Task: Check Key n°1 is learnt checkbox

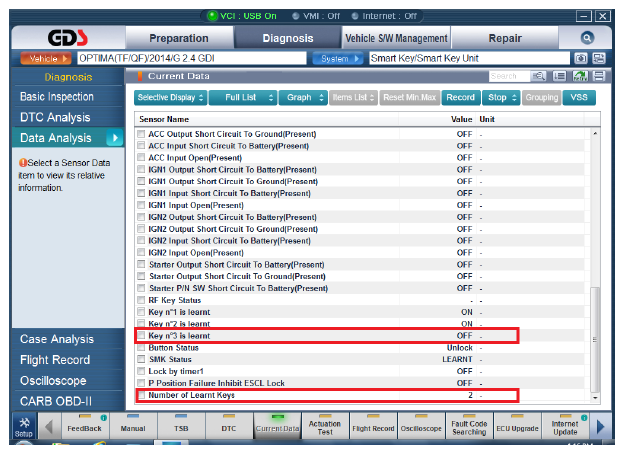Action: tap(141, 312)
